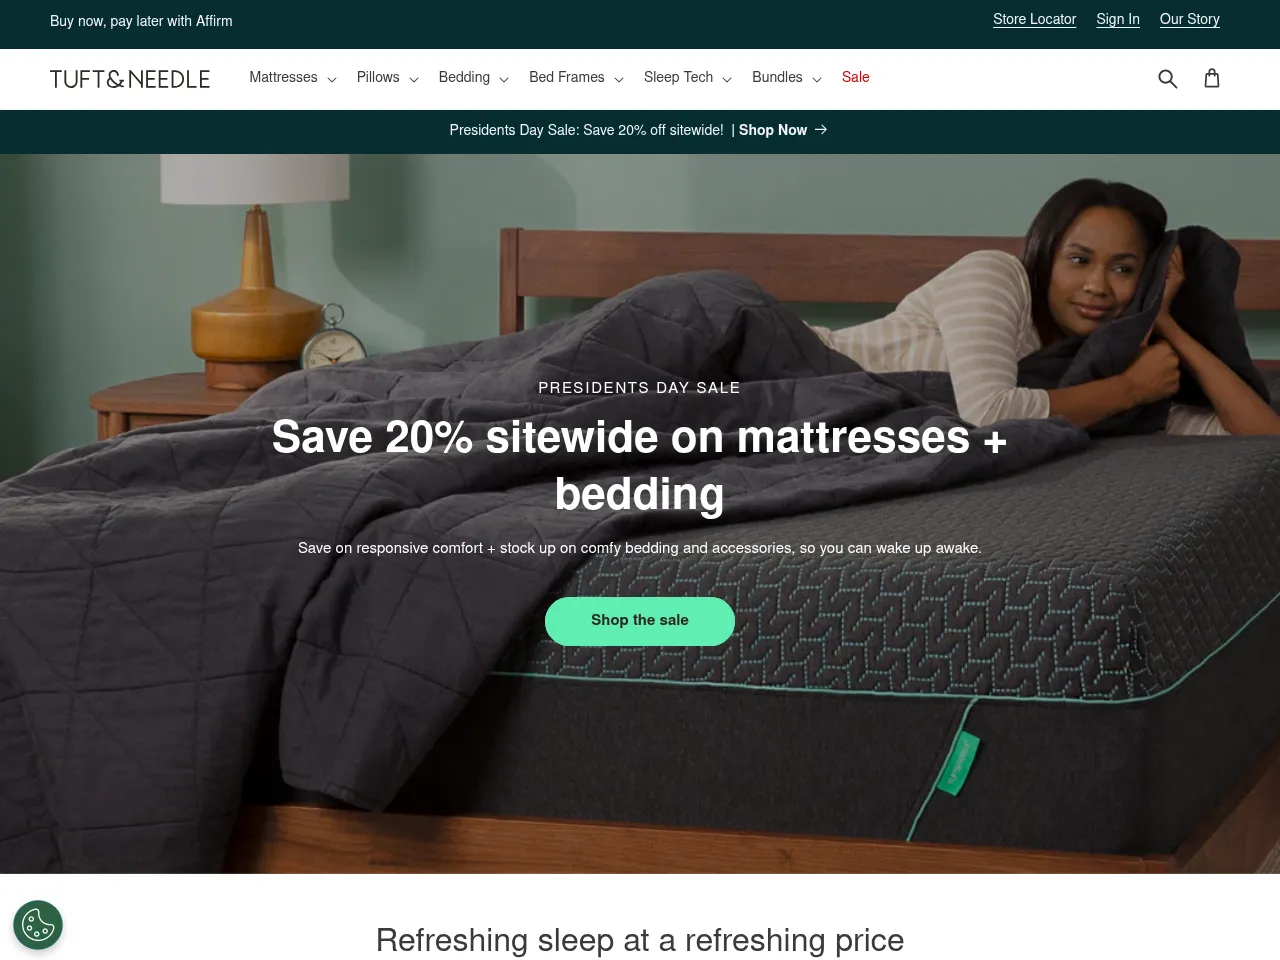Open cookie preferences icon
Viewport: 1280px width, 960px height.
click(x=38, y=925)
